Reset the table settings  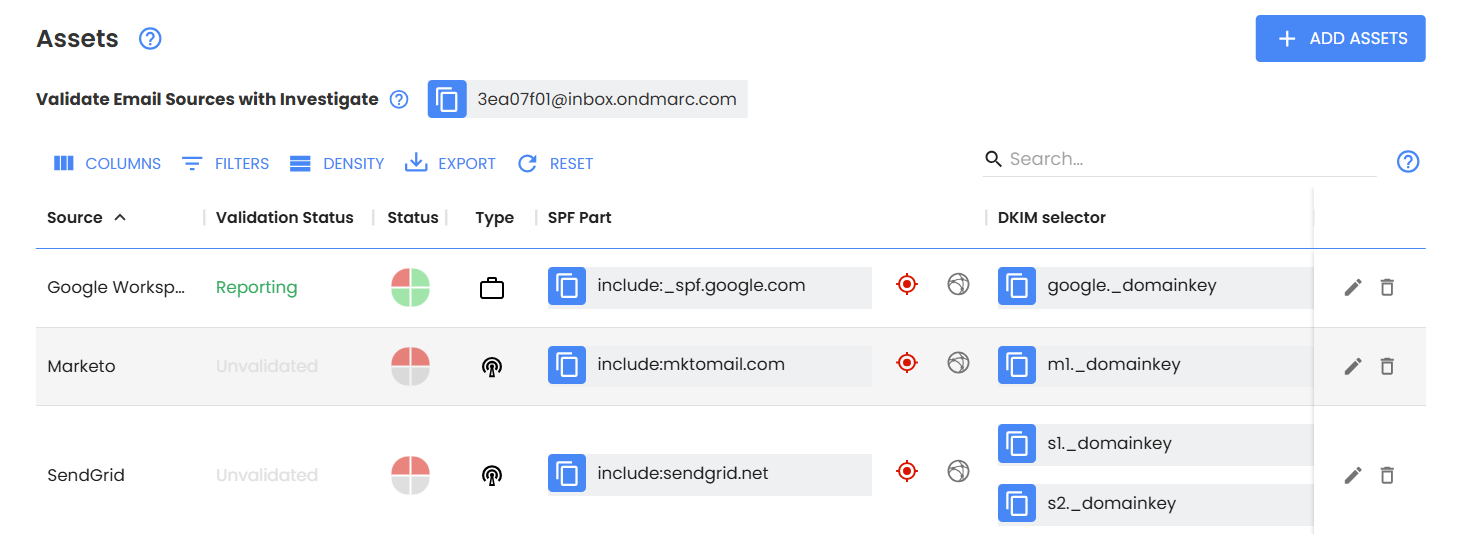click(555, 164)
